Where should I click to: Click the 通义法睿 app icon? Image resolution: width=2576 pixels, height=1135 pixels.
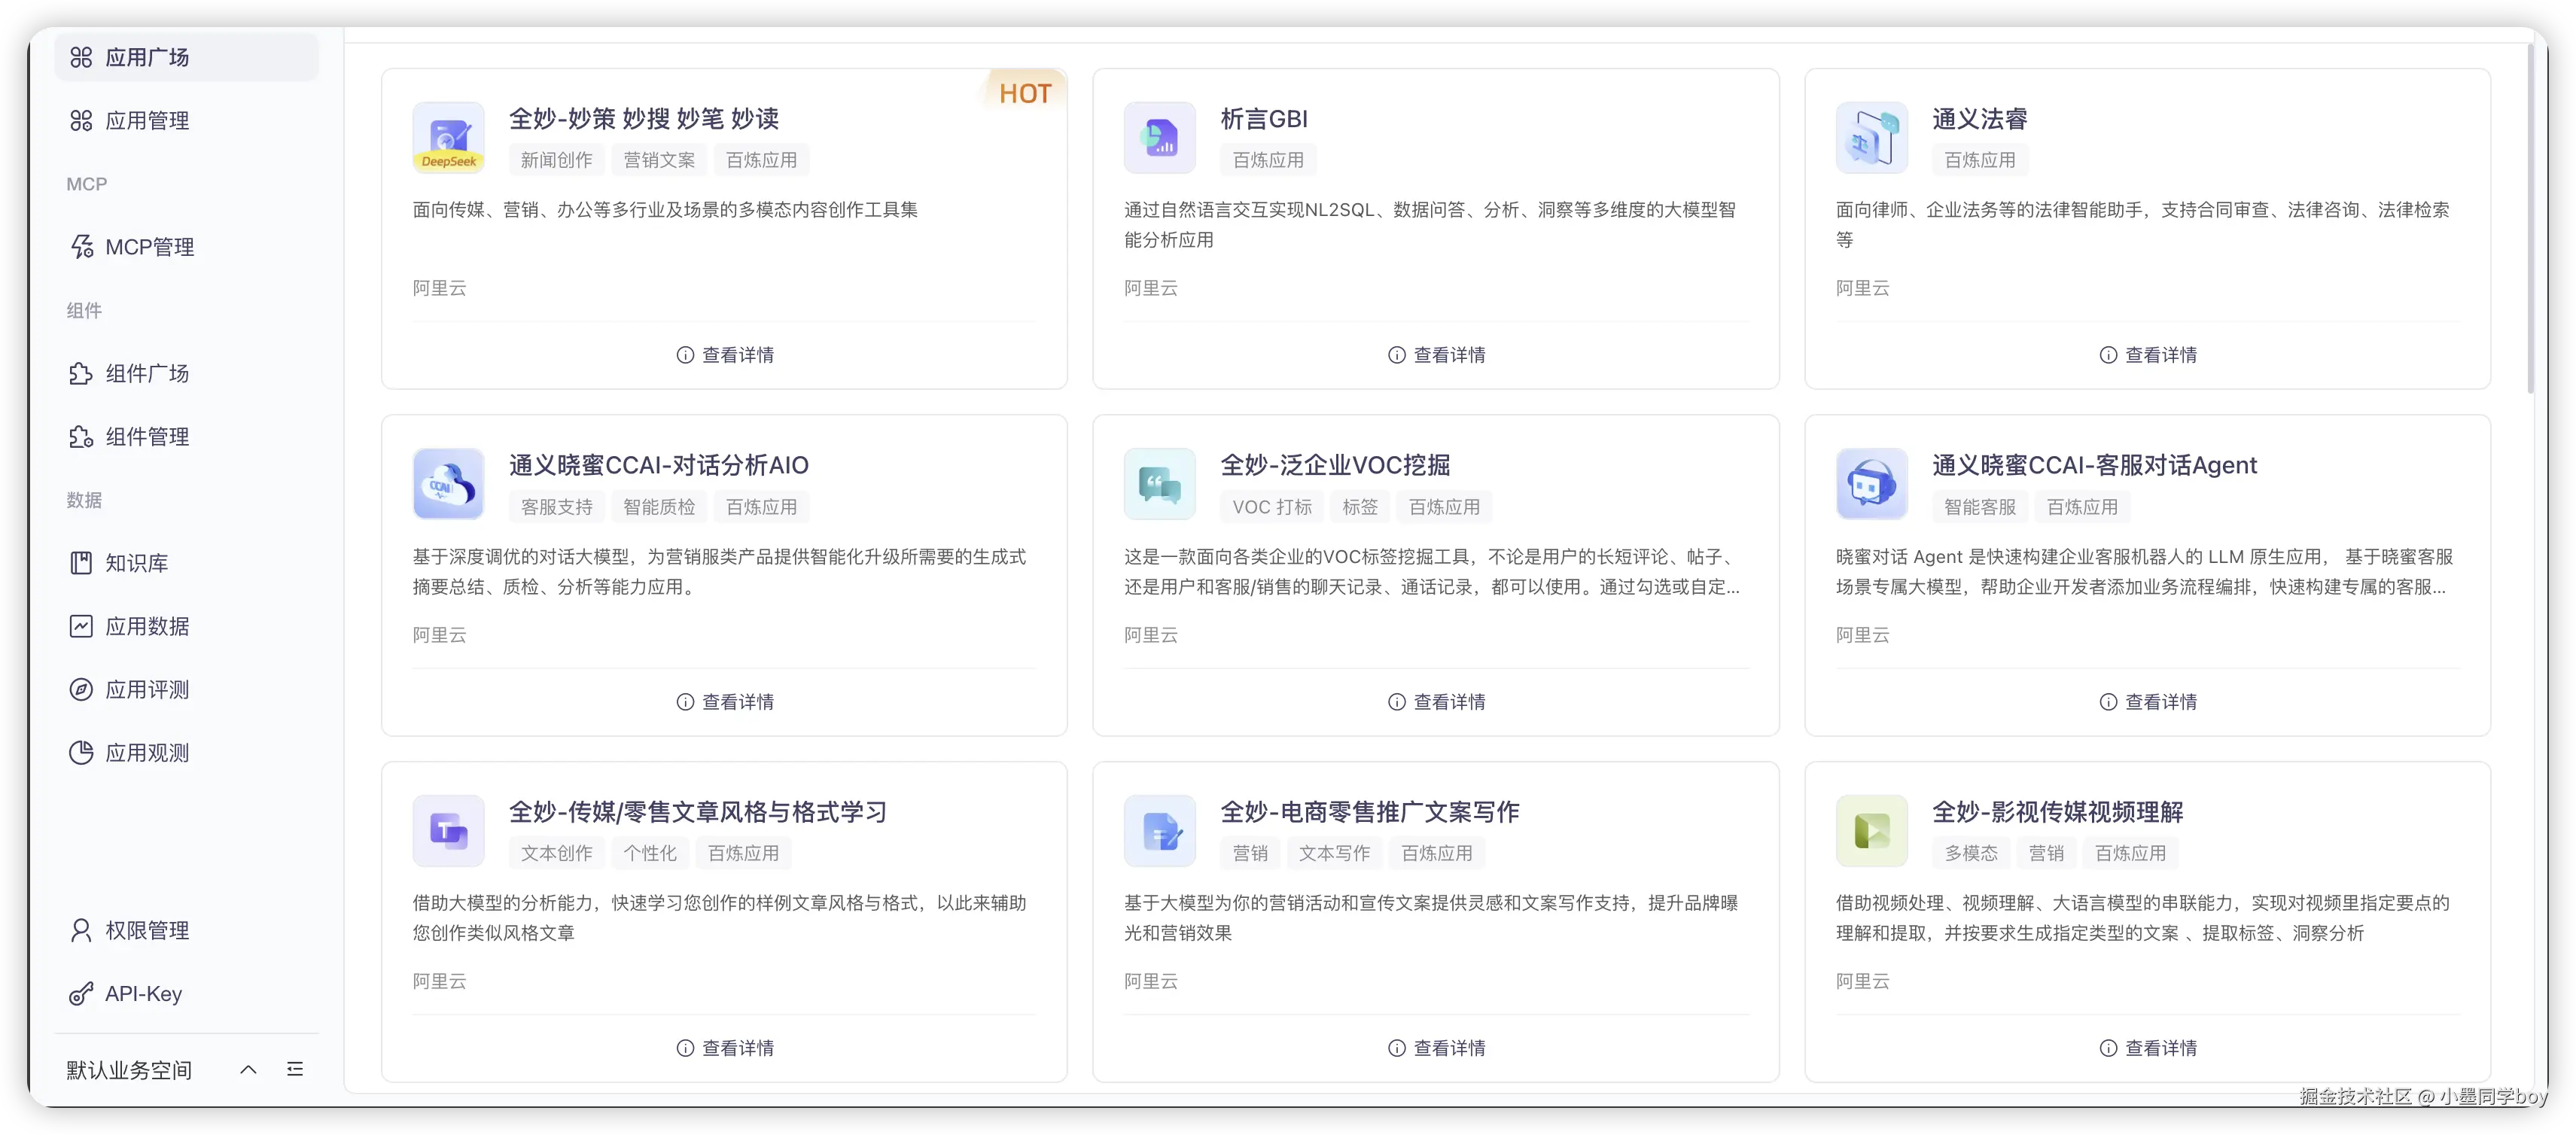1871,137
